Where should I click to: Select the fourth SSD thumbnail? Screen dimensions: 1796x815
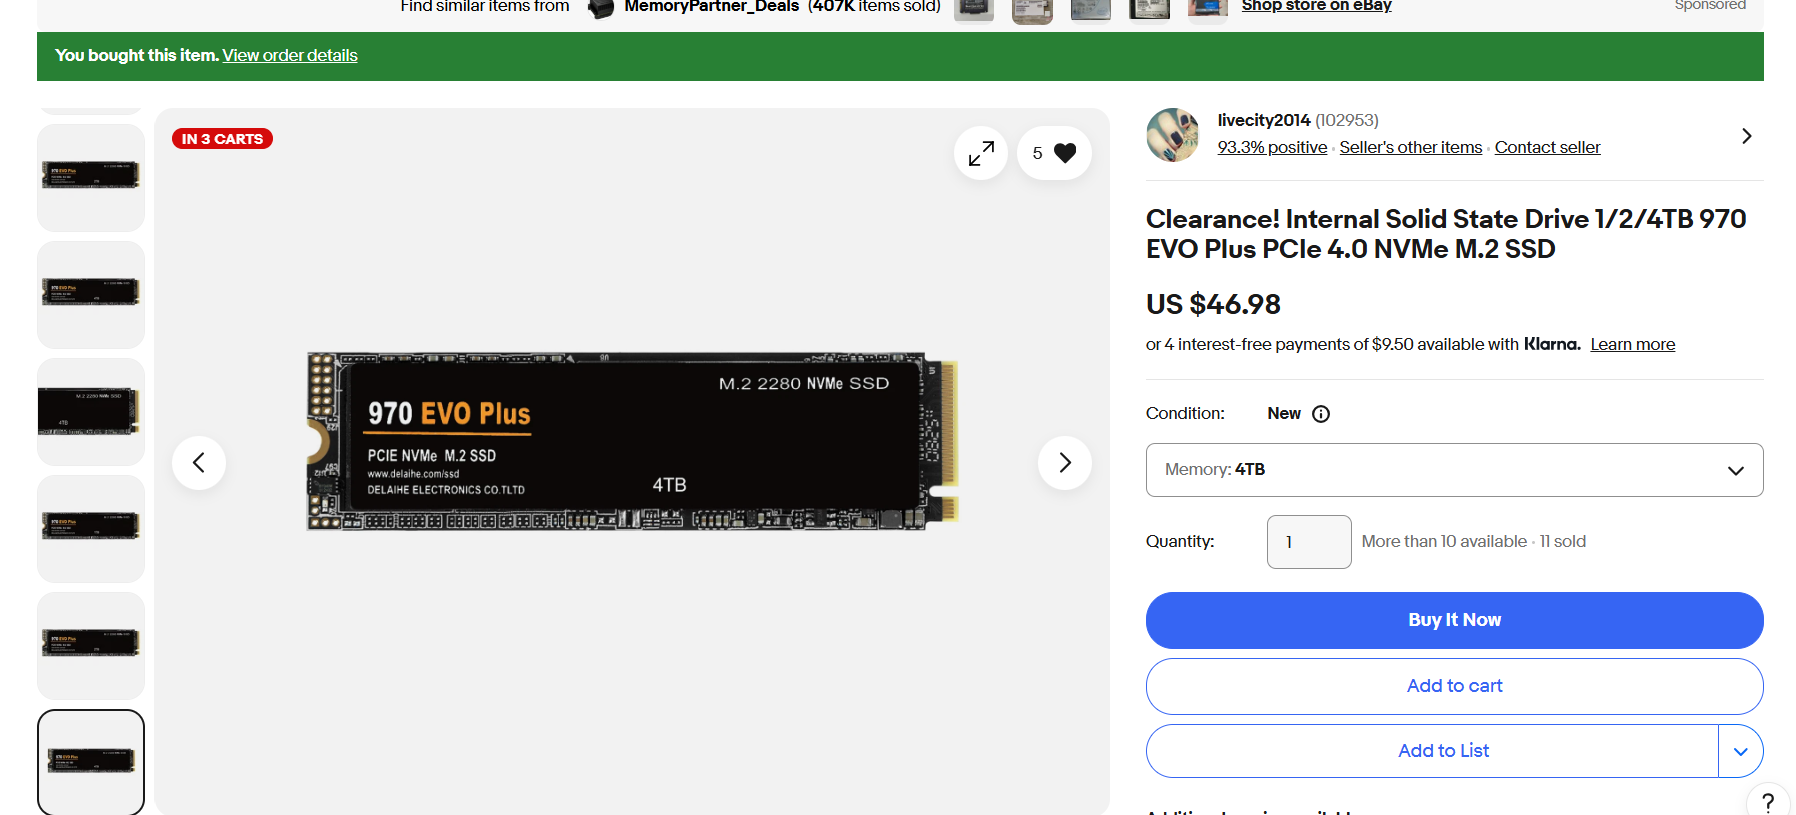tap(91, 529)
